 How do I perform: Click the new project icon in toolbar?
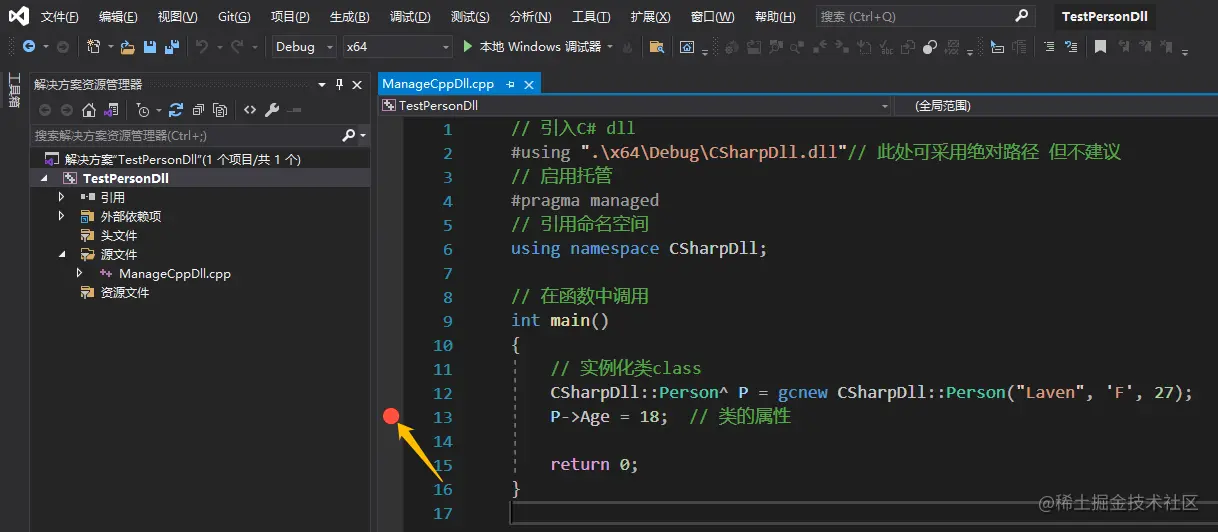(93, 47)
